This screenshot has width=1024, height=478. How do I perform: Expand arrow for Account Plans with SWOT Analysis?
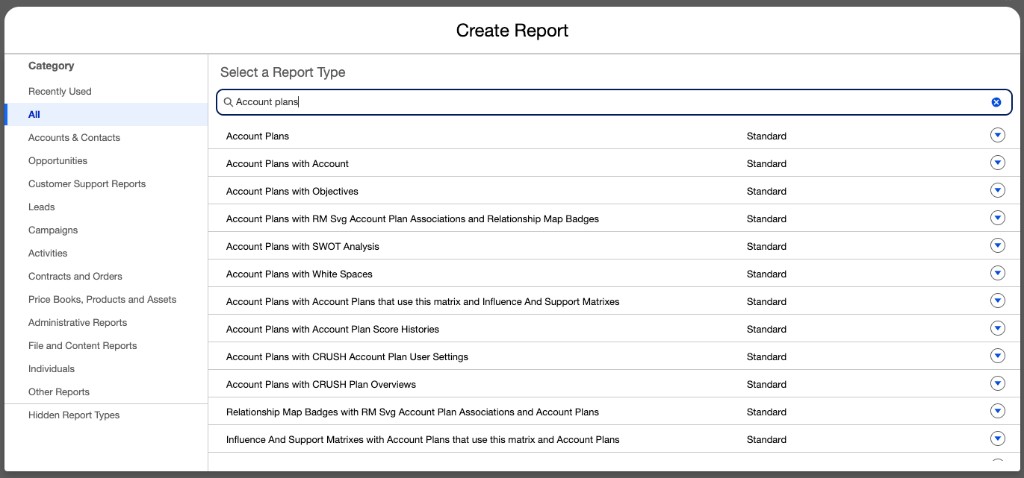(997, 246)
